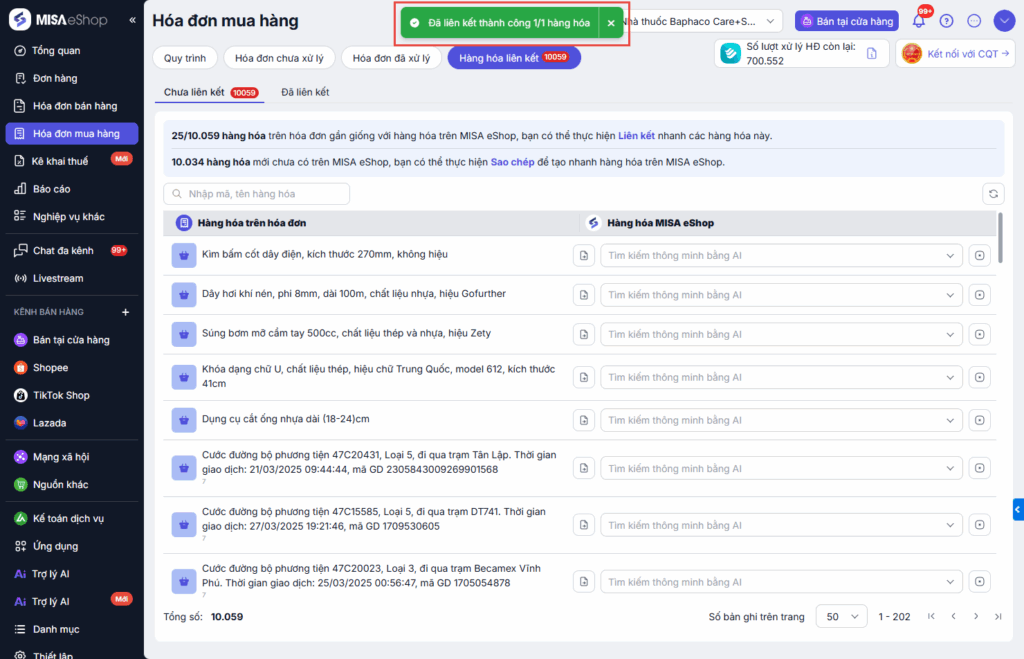This screenshot has height=659, width=1024.
Task: Click copy icon for Dây hơi khí nén row
Action: pyautogui.click(x=584, y=295)
